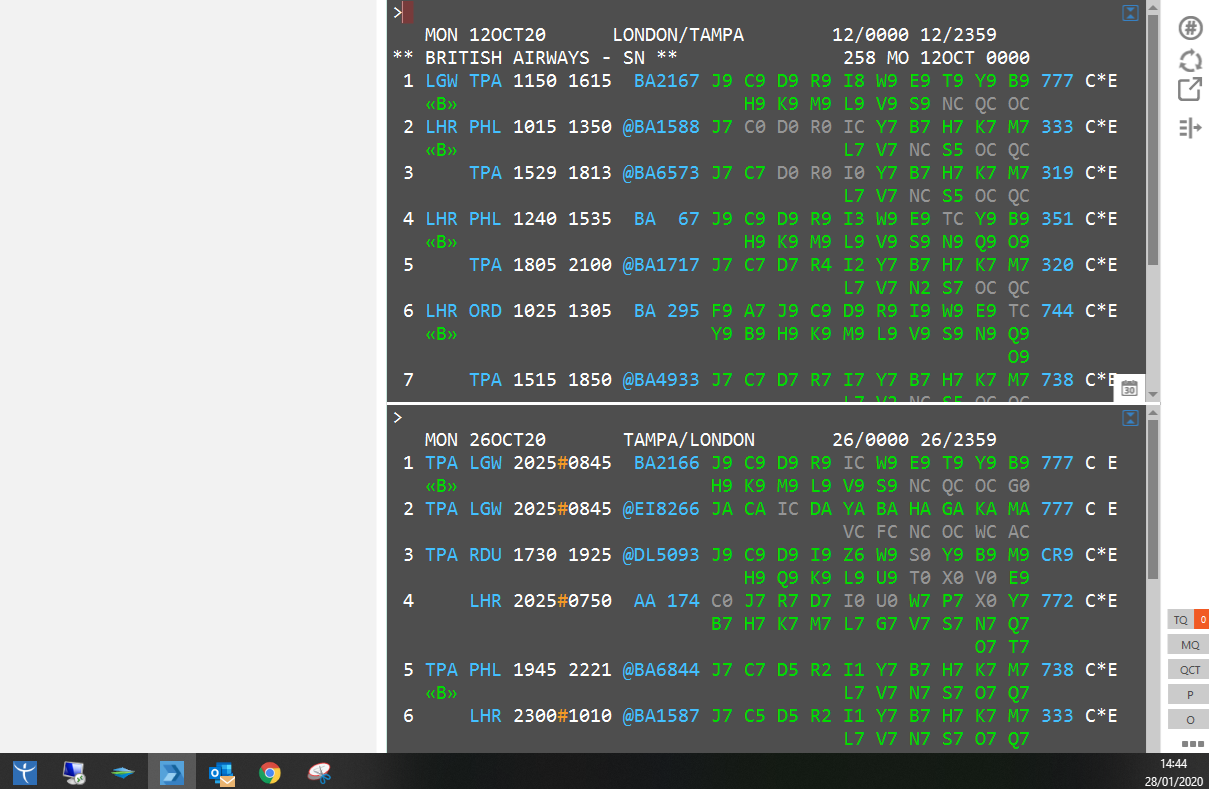Click the «B» marker under LHR ORD line 6
Image resolution: width=1209 pixels, height=789 pixels.
point(441,334)
